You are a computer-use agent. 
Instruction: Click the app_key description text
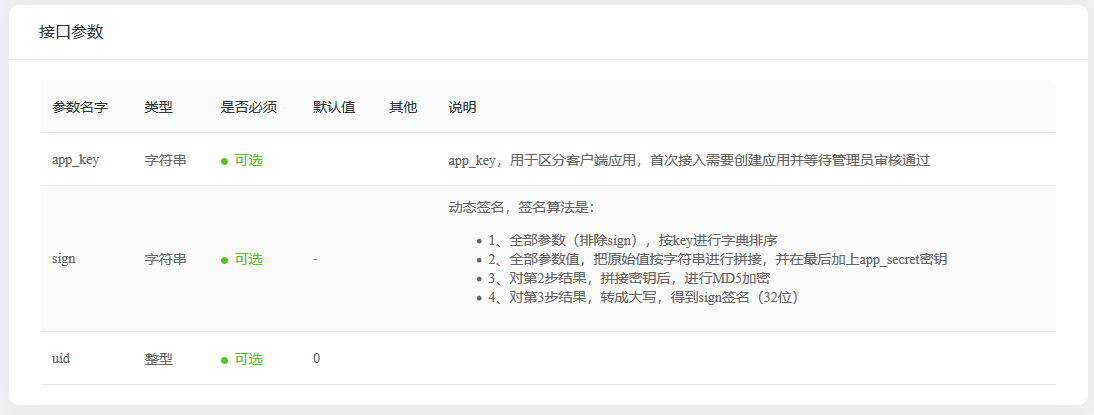pos(688,160)
